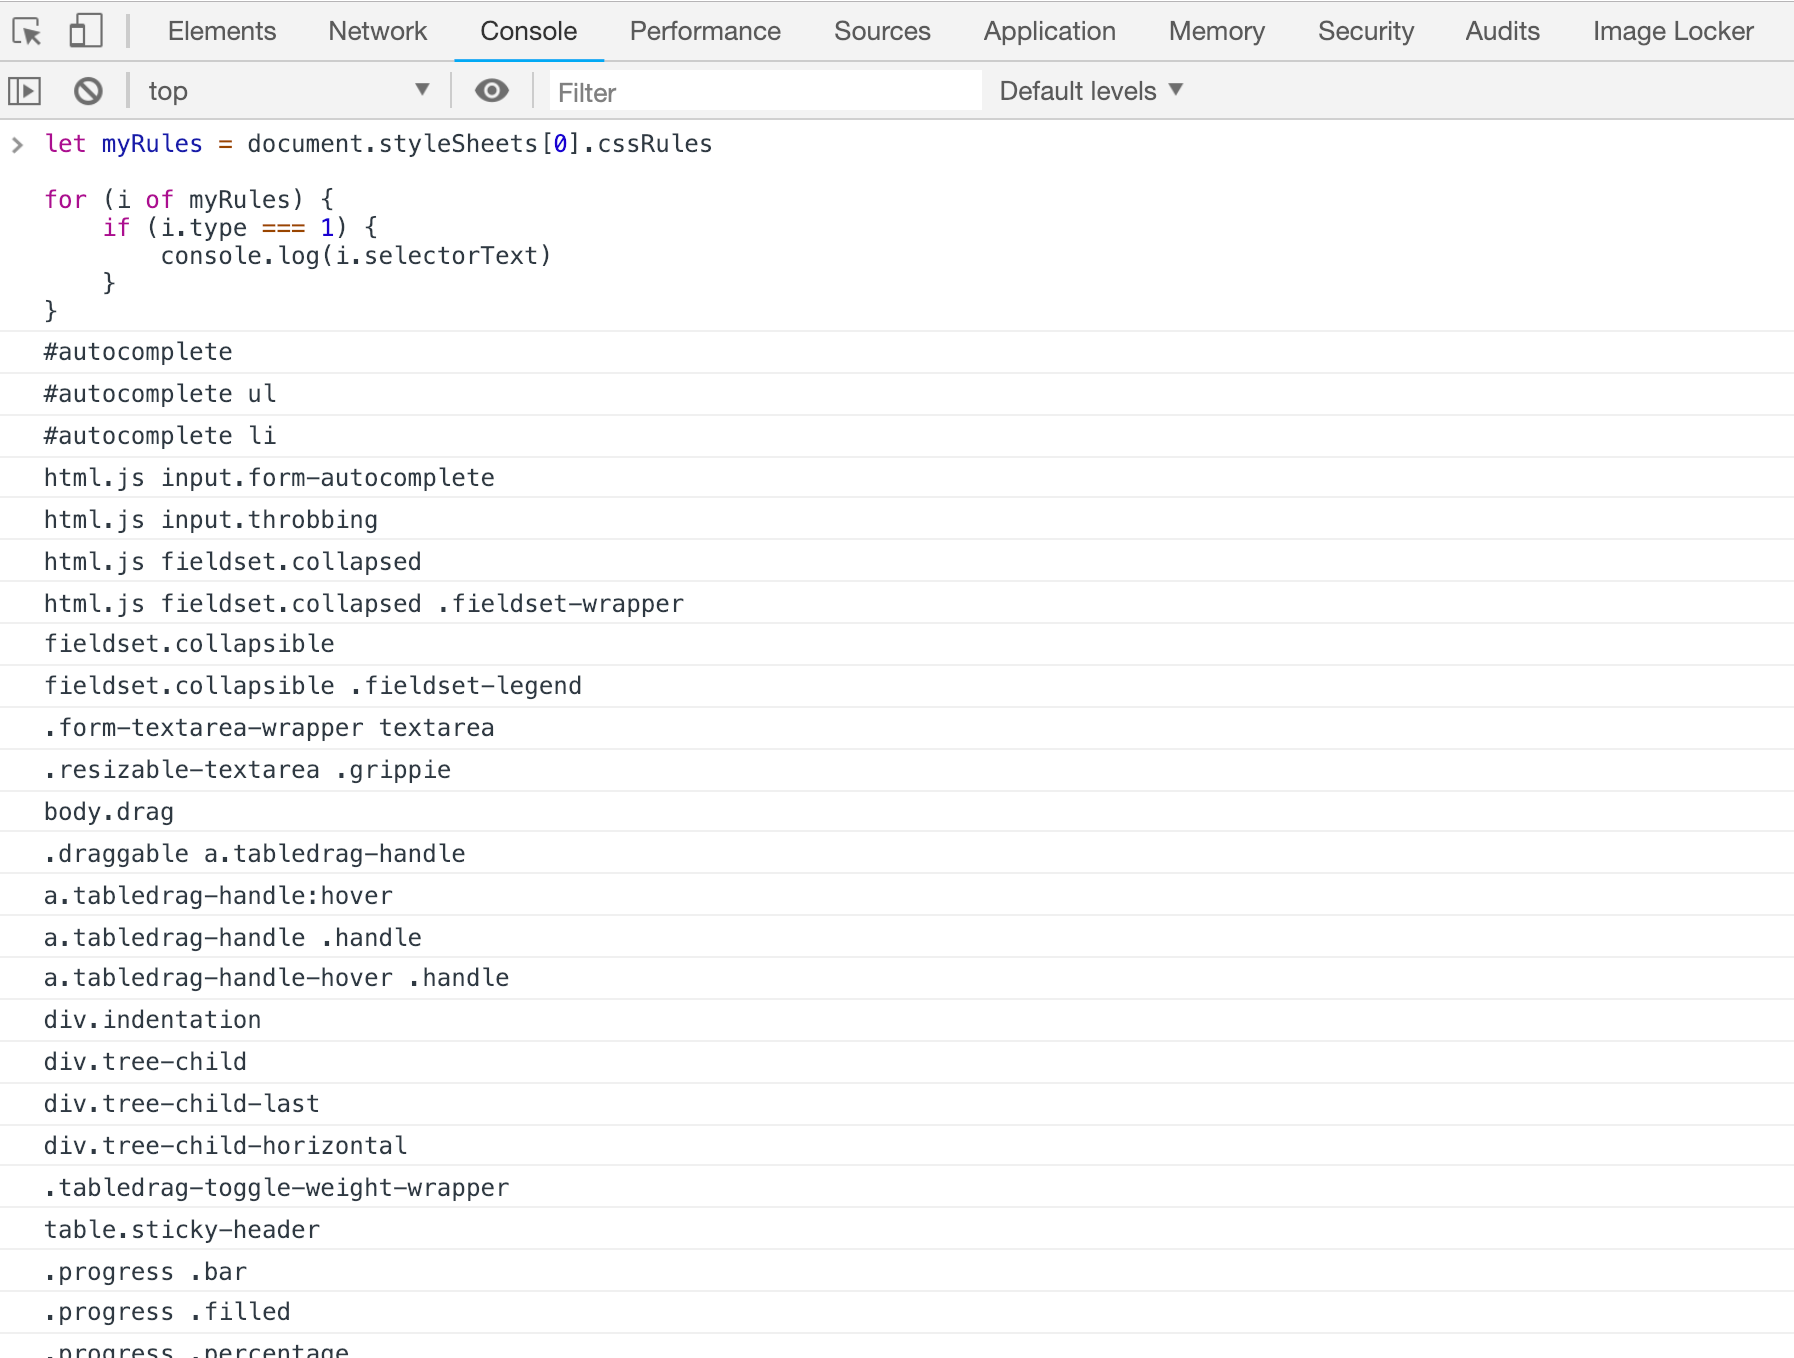Toggle the device toolbar icon
This screenshot has height=1358, width=1794.
86,32
